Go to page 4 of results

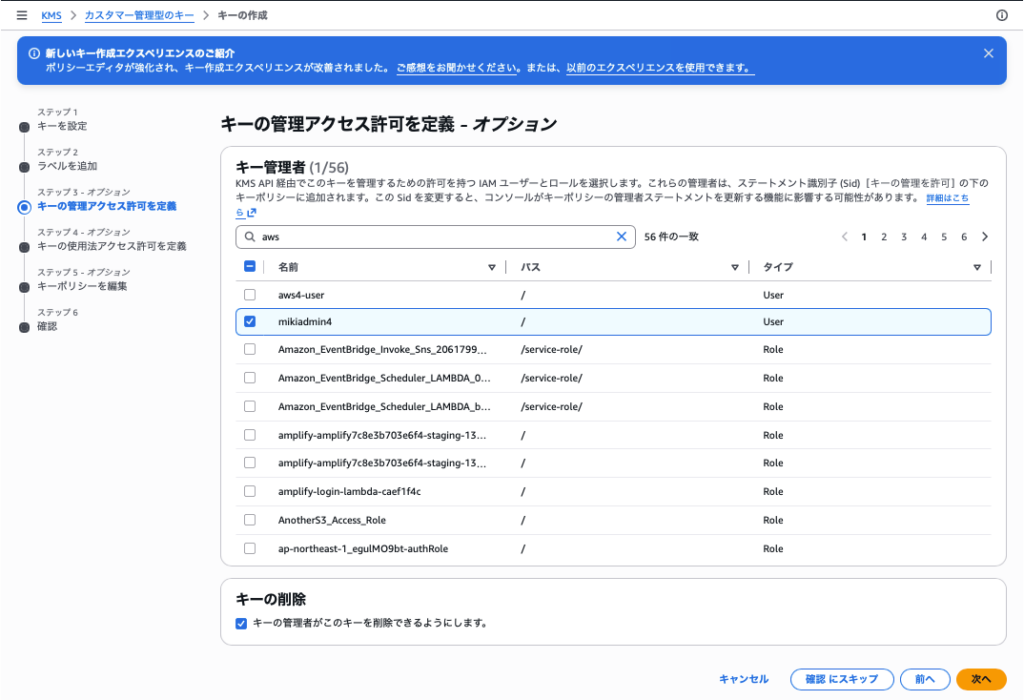(x=923, y=237)
